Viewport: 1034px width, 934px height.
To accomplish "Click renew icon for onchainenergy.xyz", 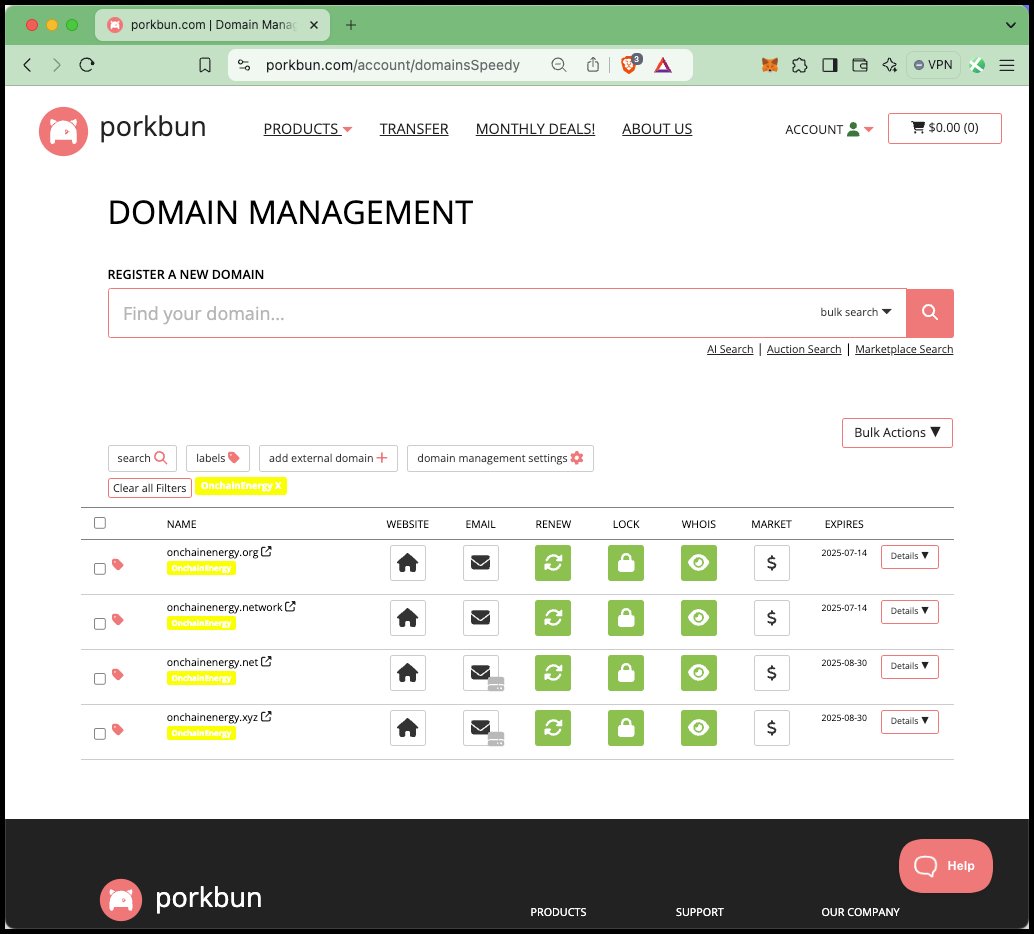I will [x=553, y=728].
